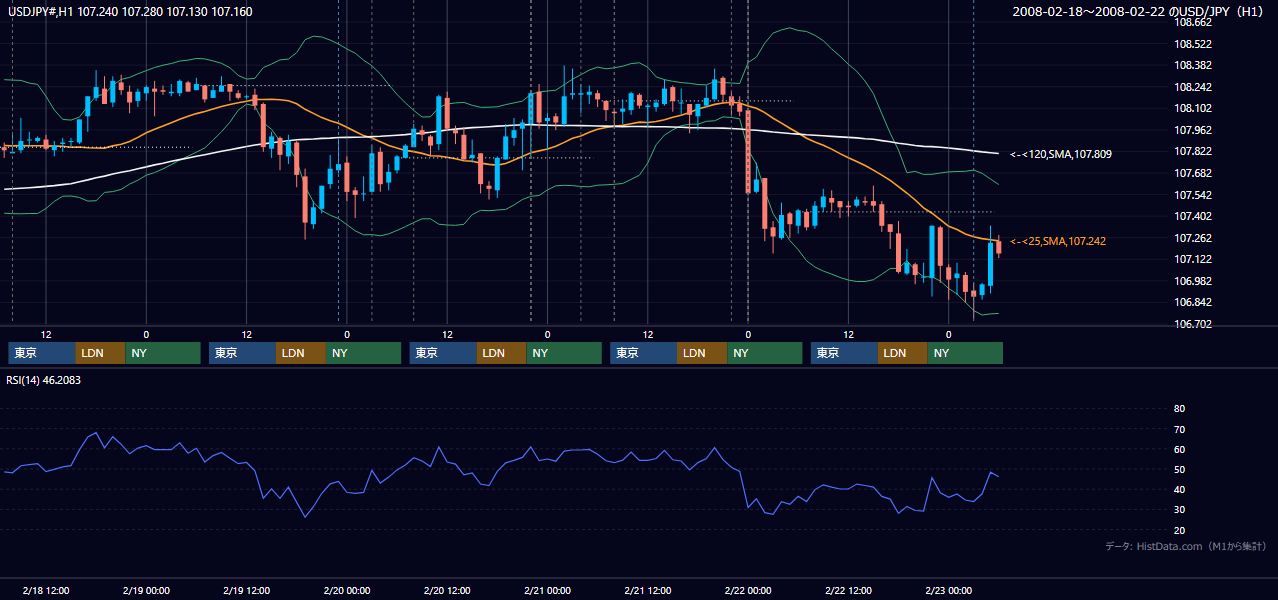This screenshot has height=600, width=1278.
Task: Click the RSI level 70 label
Action: point(1179,429)
